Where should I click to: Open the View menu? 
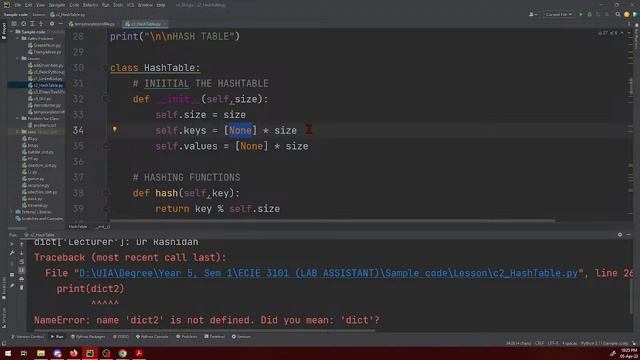40,5
